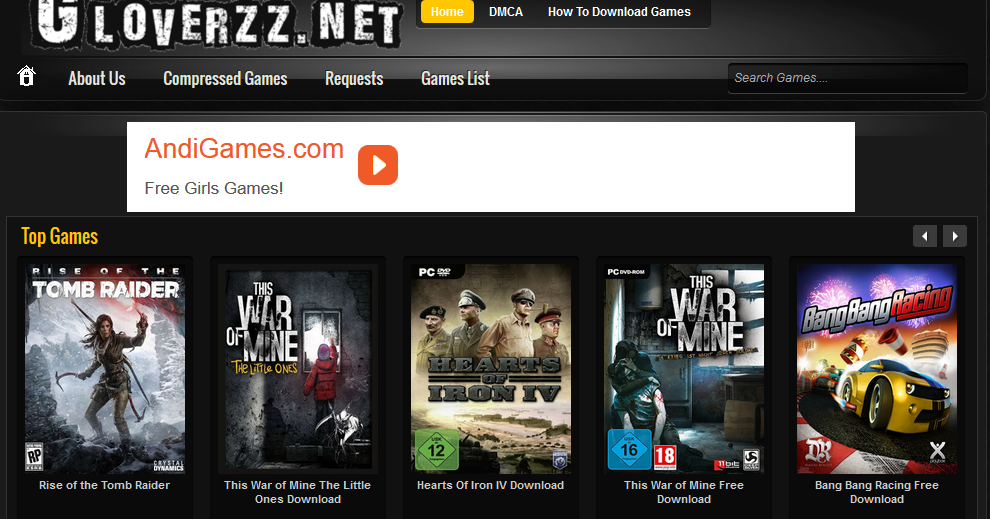This screenshot has height=519, width=990.
Task: Click Hearts Of Iron IV Download link
Action: point(491,485)
